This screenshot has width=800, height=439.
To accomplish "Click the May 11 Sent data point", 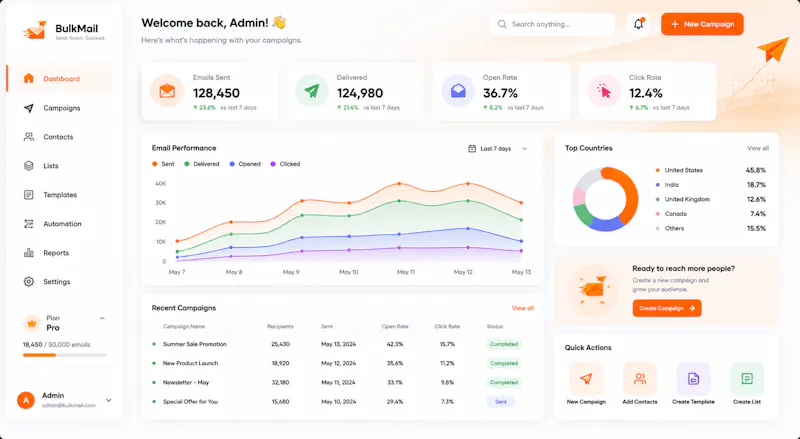I will tap(399, 183).
